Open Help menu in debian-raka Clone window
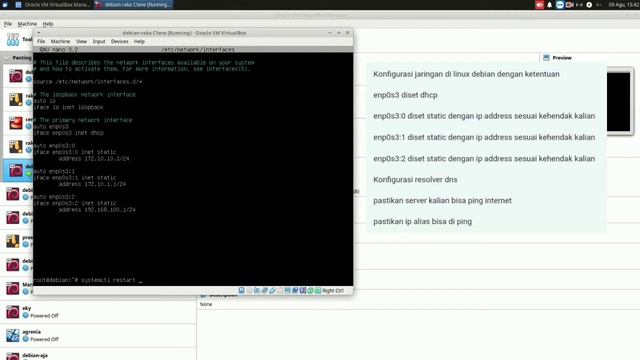The height and width of the screenshot is (360, 640). [x=139, y=42]
